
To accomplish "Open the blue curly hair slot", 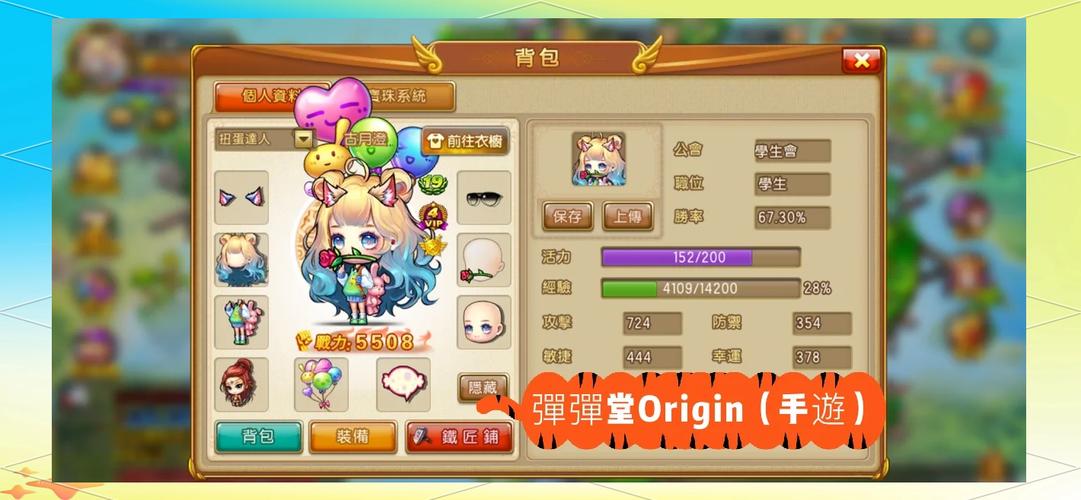I will [x=241, y=259].
